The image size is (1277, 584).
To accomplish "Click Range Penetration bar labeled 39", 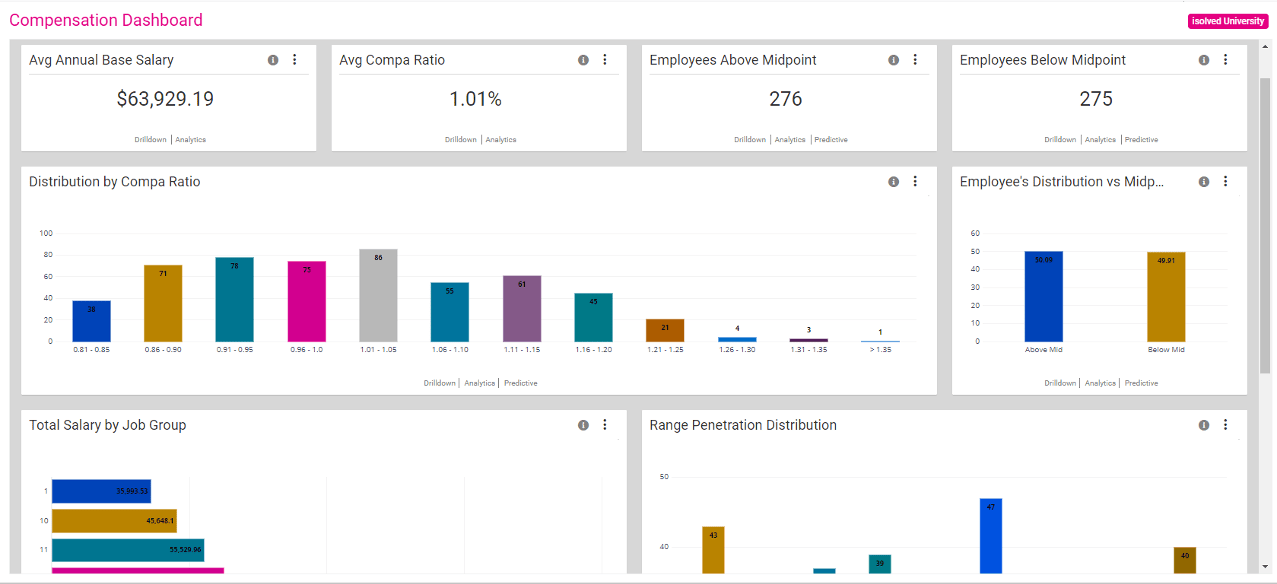I will 880,564.
